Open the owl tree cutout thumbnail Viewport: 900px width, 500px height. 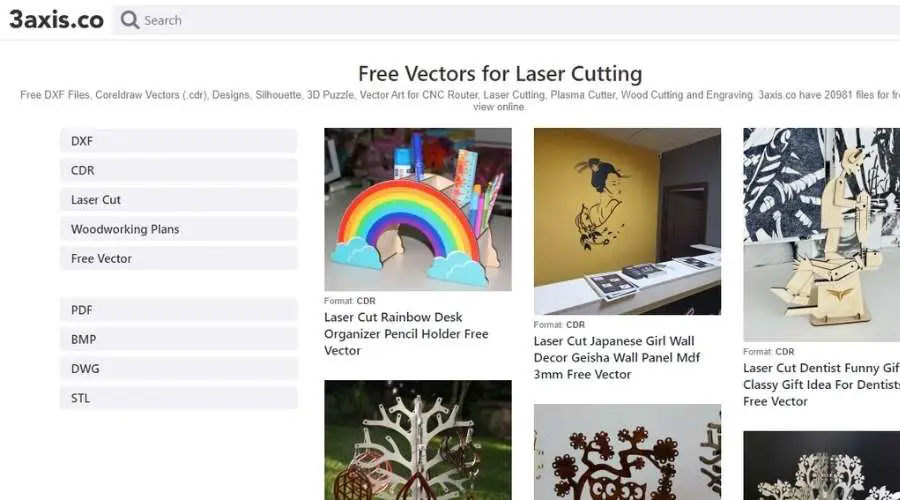627,452
